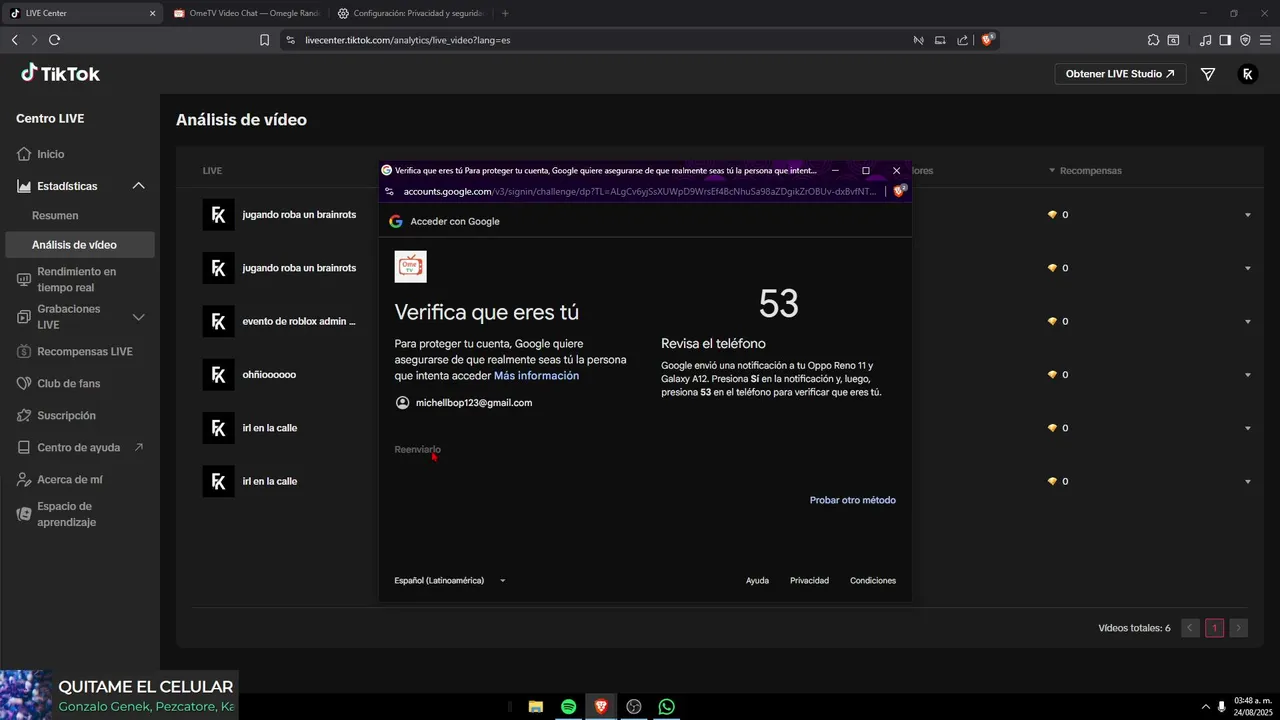Click the Google popup address bar
Screen dimensions: 1280x720
coord(640,191)
